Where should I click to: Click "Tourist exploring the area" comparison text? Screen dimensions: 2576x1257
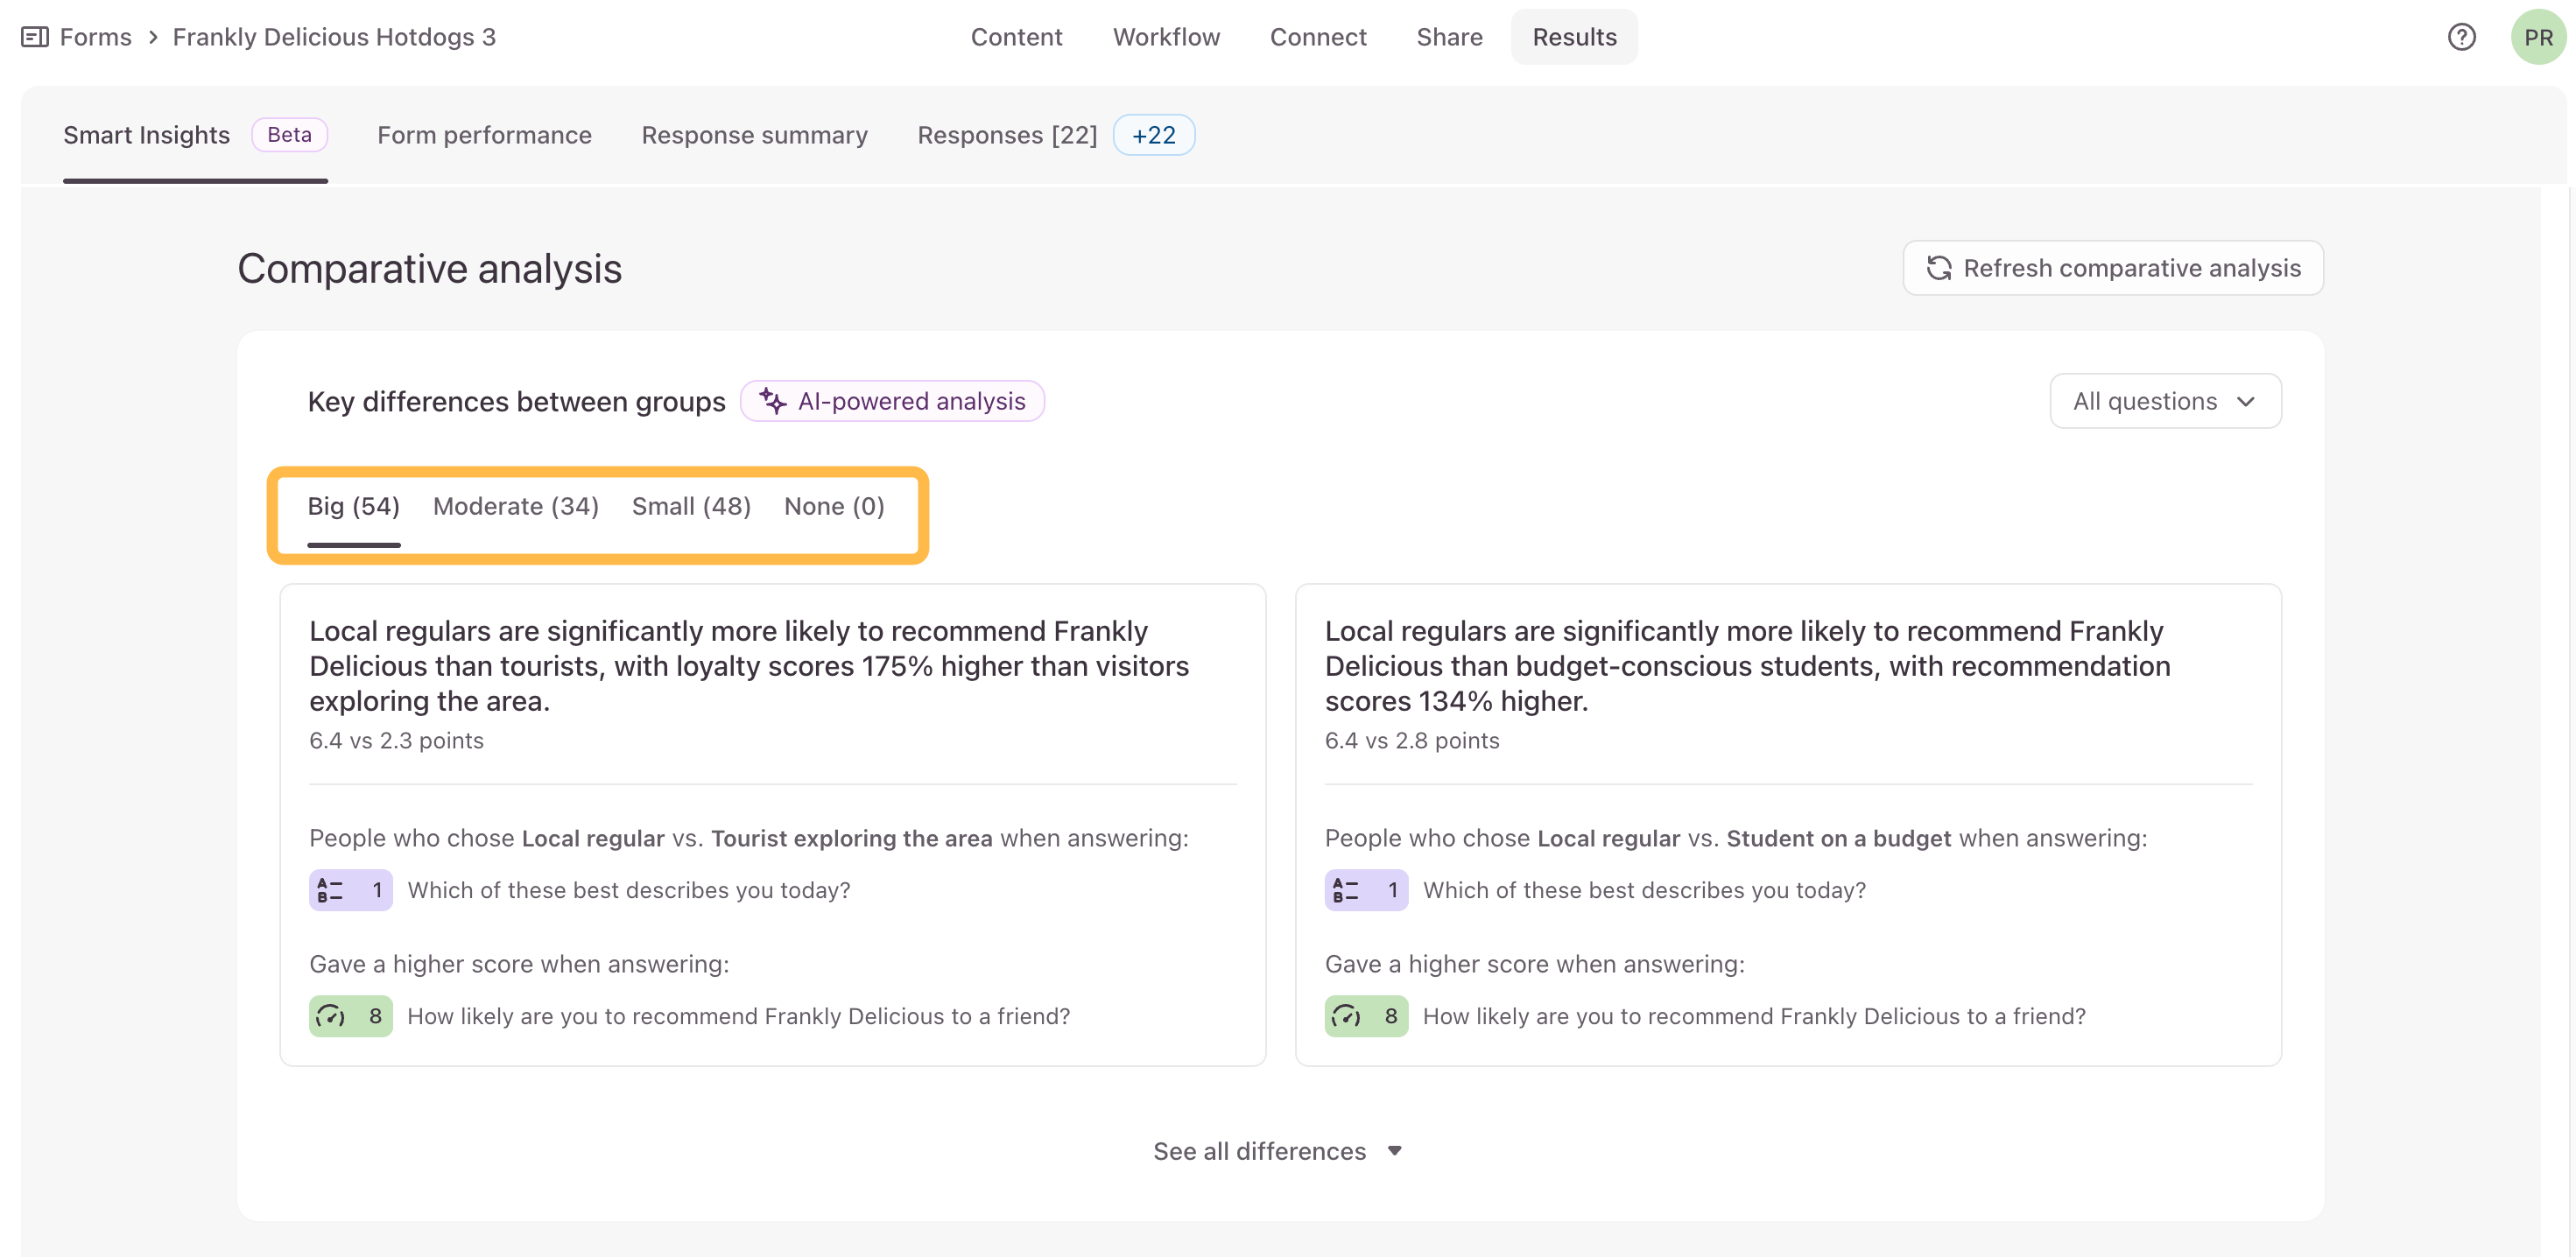point(852,838)
